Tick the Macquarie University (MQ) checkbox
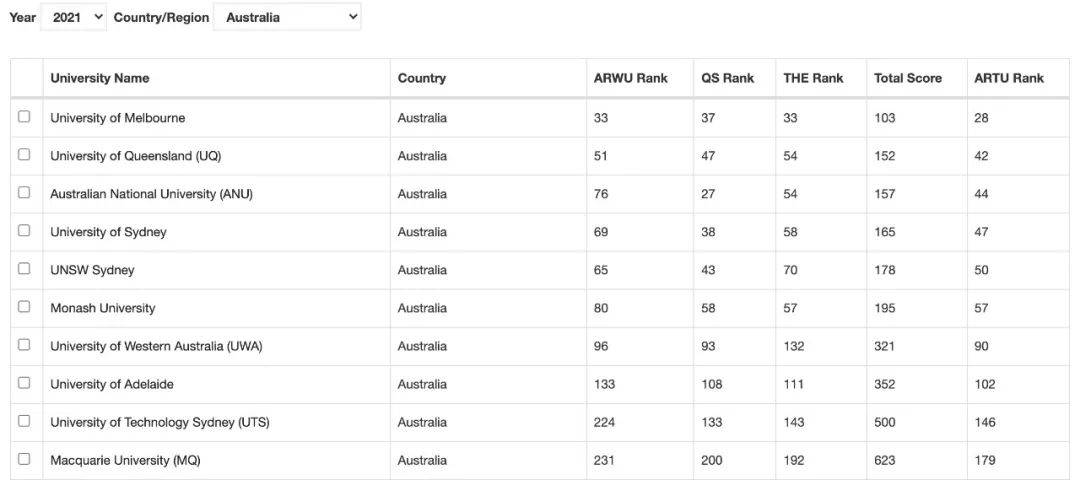The image size is (1080, 480). (24, 459)
